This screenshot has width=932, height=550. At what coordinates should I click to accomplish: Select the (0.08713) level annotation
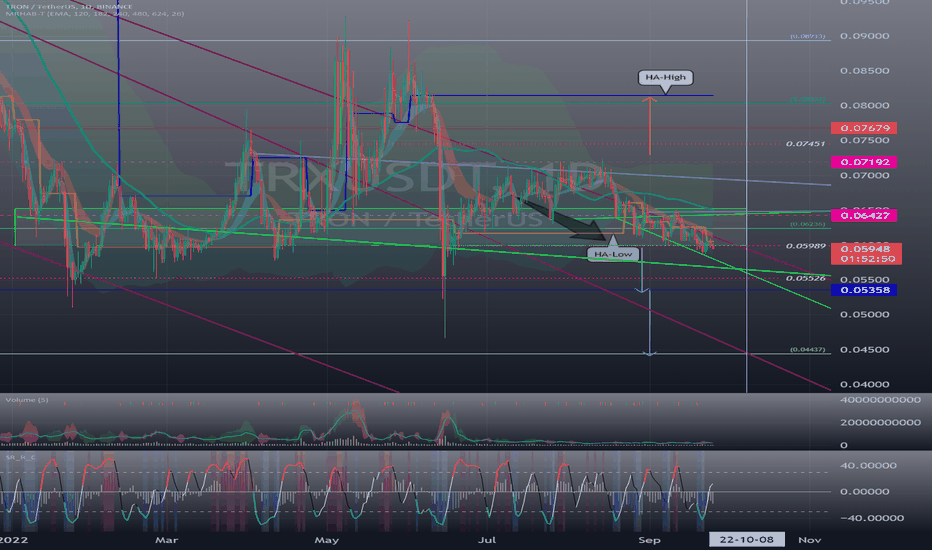pyautogui.click(x=807, y=36)
